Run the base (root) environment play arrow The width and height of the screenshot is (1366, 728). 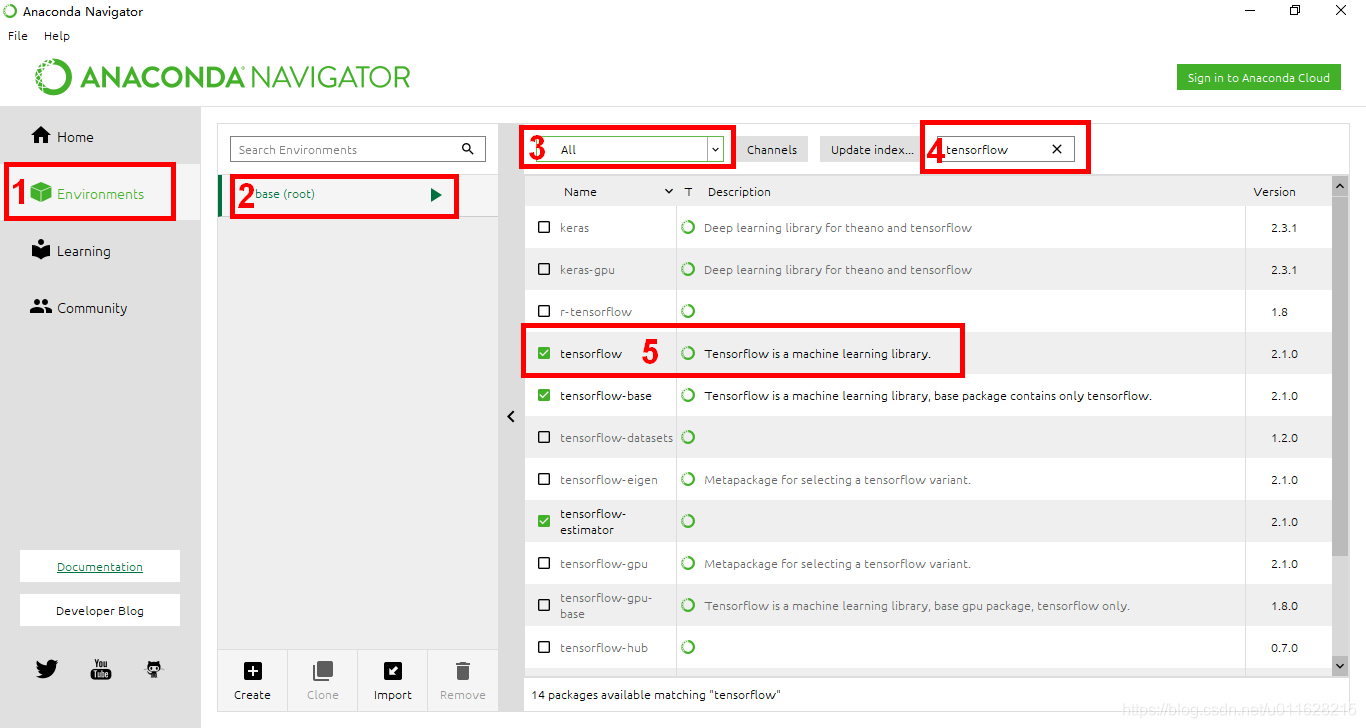click(436, 195)
